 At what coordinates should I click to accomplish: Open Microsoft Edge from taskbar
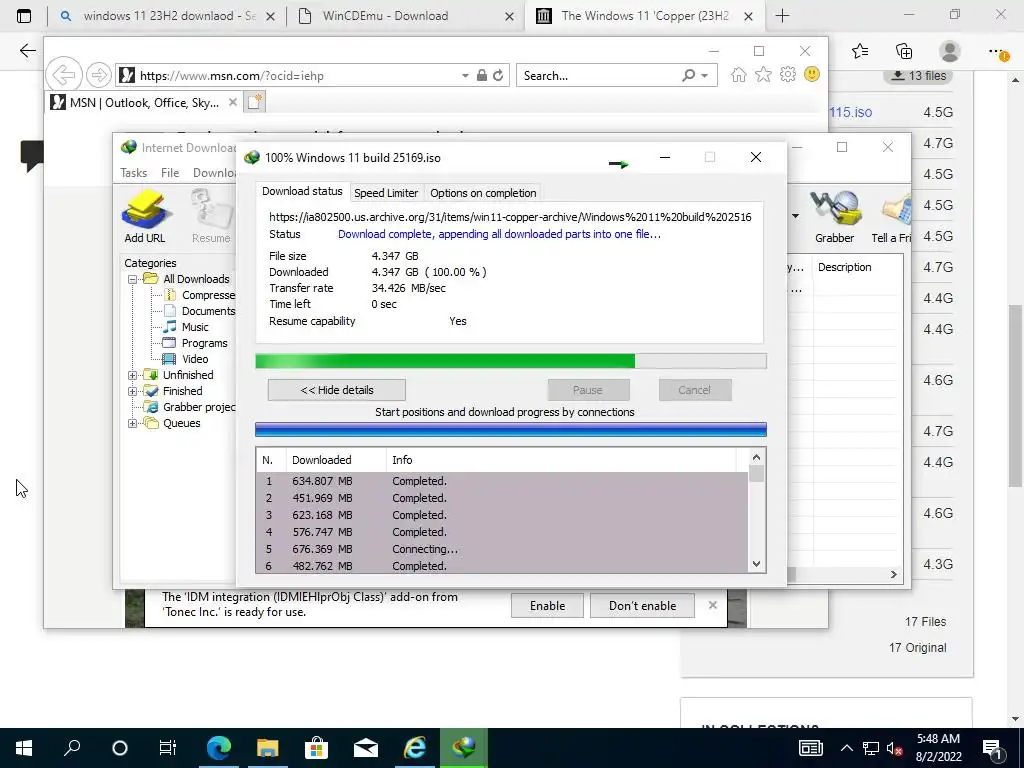click(x=219, y=748)
